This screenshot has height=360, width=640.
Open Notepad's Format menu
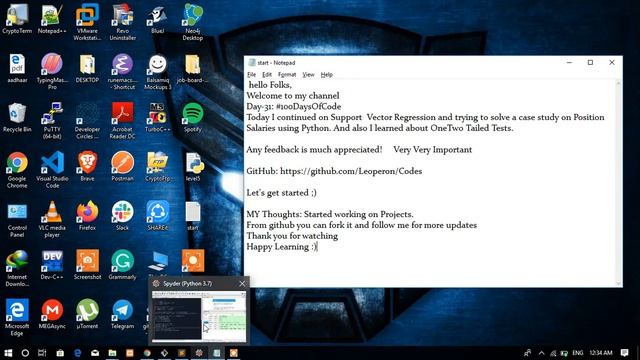[x=287, y=75]
